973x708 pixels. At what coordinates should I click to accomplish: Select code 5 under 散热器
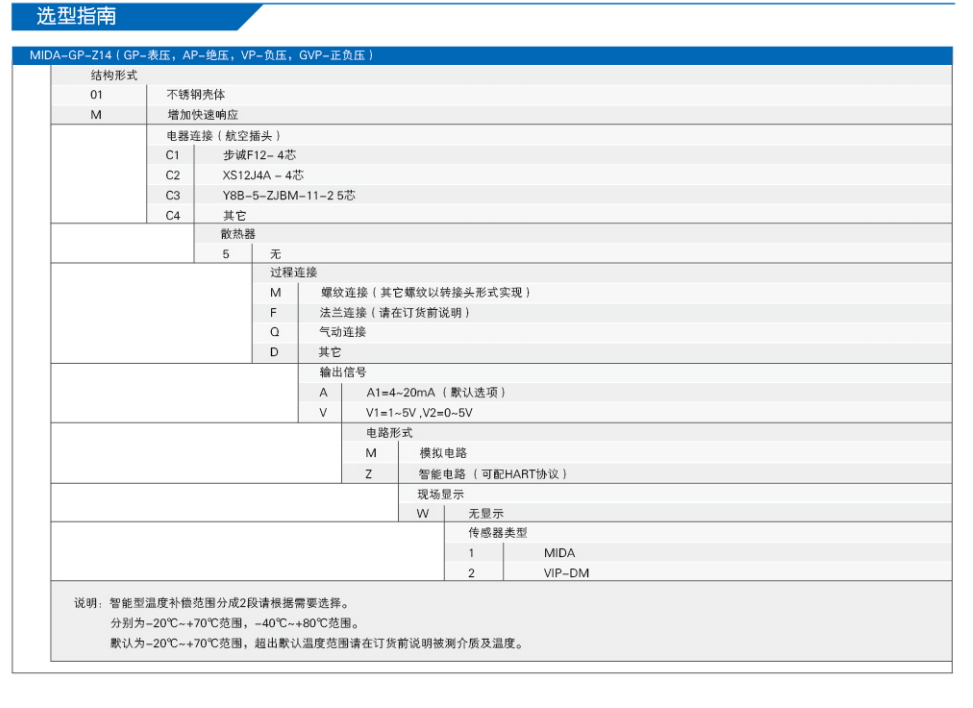[x=226, y=254]
